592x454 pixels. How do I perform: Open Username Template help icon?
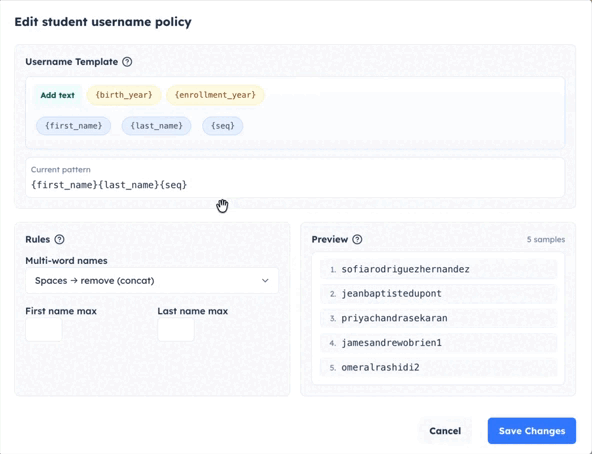127,62
